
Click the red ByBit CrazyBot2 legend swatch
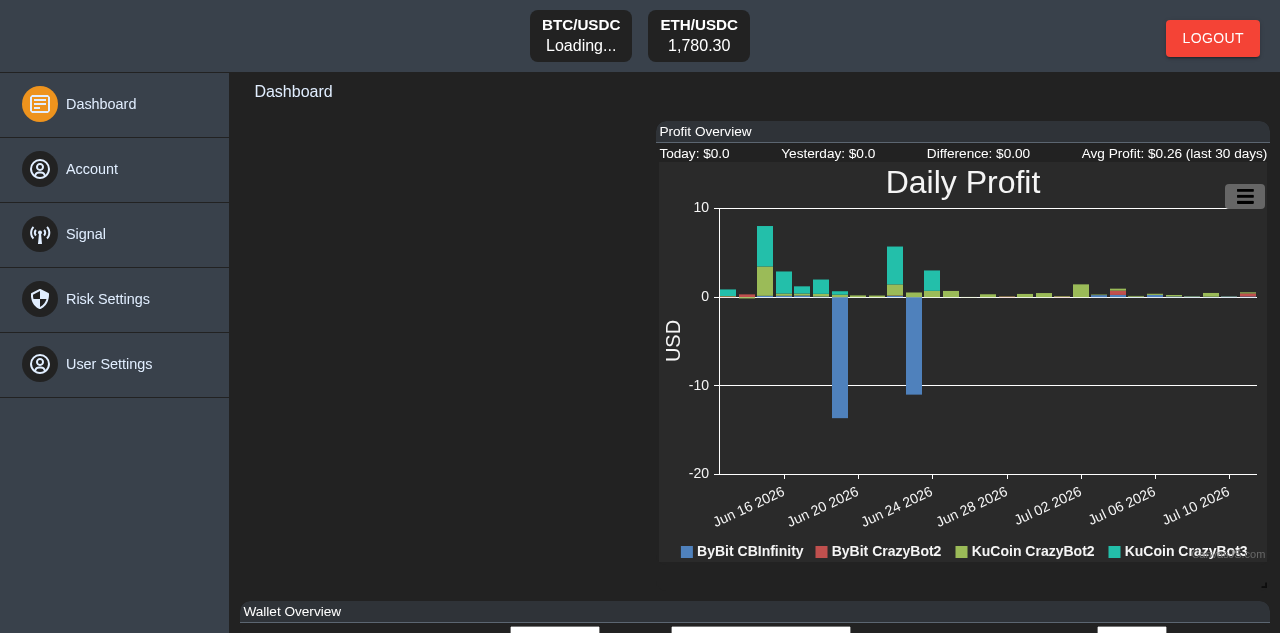pos(821,552)
